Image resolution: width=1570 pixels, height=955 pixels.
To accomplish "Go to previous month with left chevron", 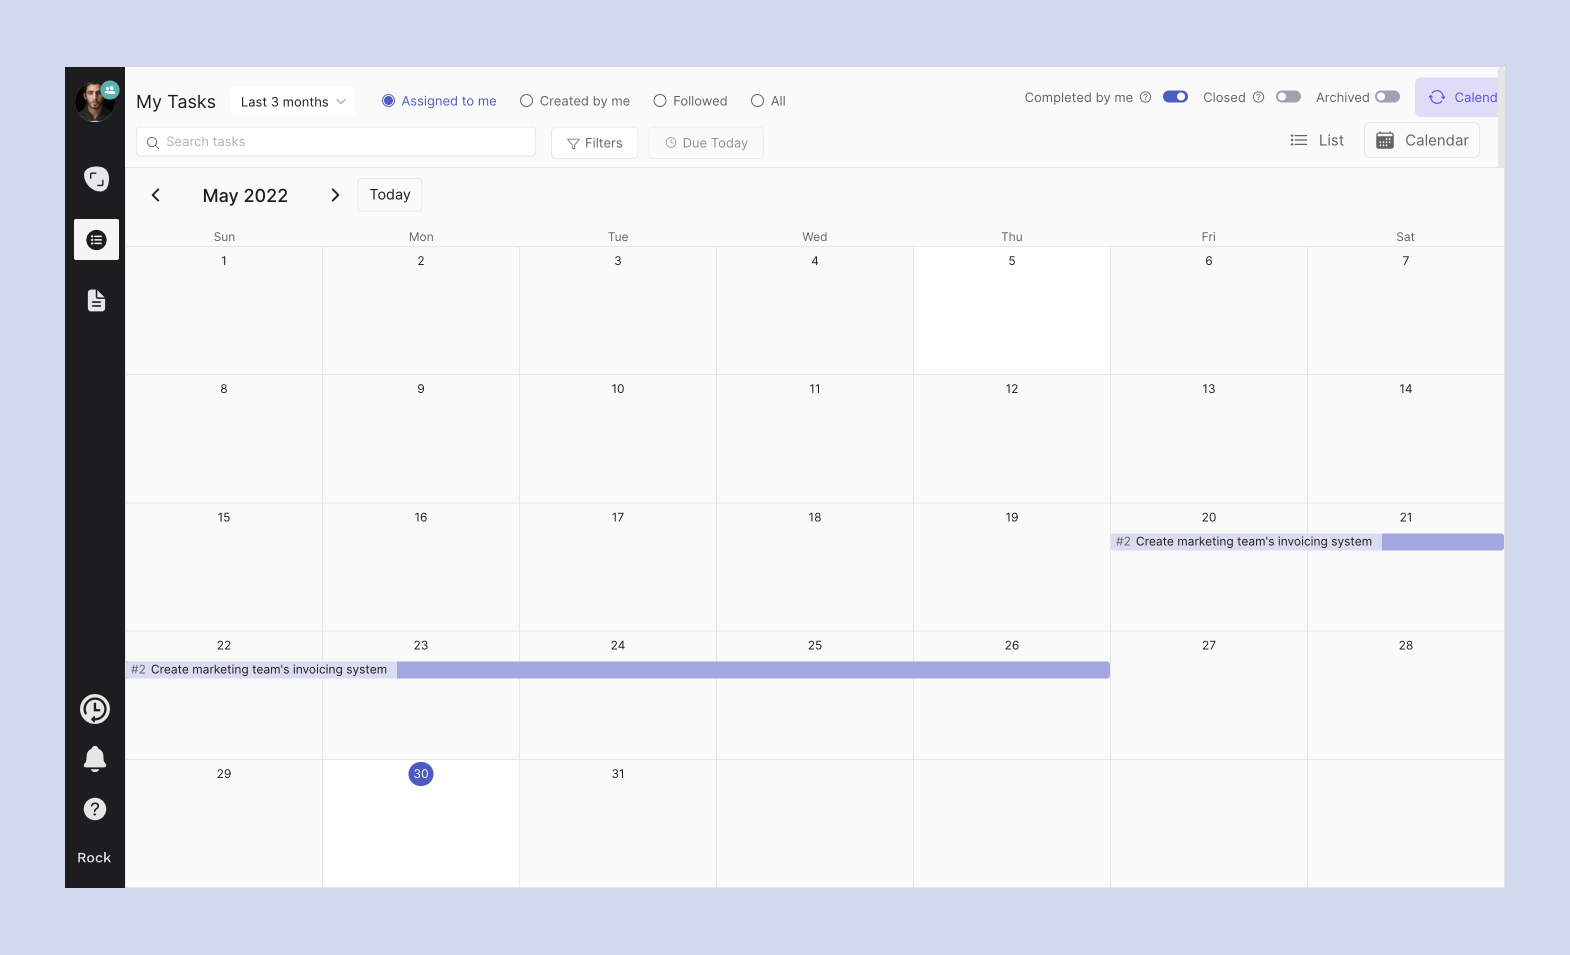I will pyautogui.click(x=156, y=195).
